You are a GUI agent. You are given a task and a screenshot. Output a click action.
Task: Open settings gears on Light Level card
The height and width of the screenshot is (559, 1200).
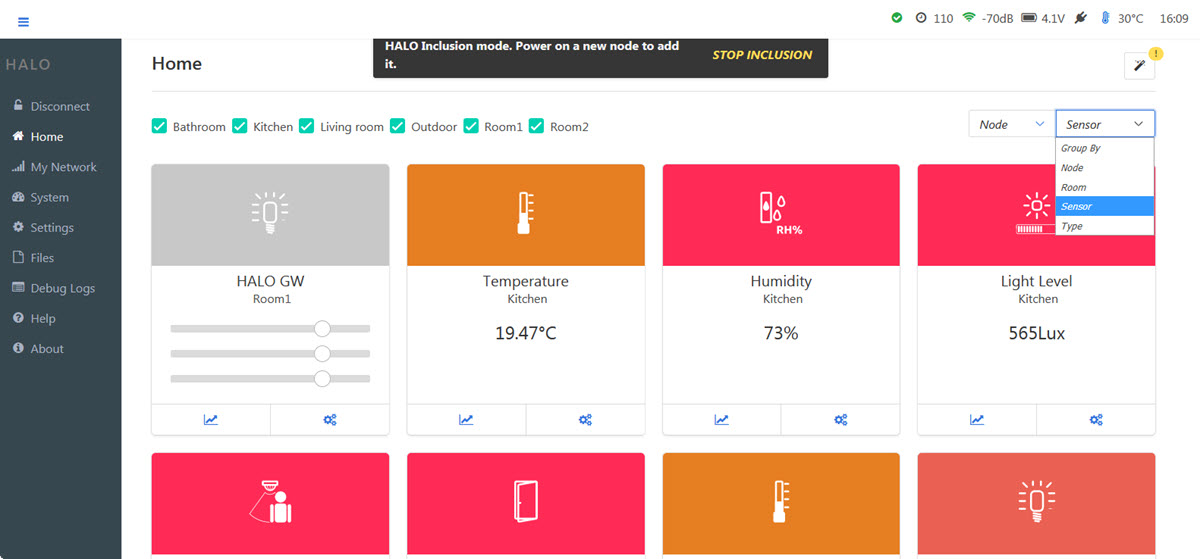coord(1096,420)
